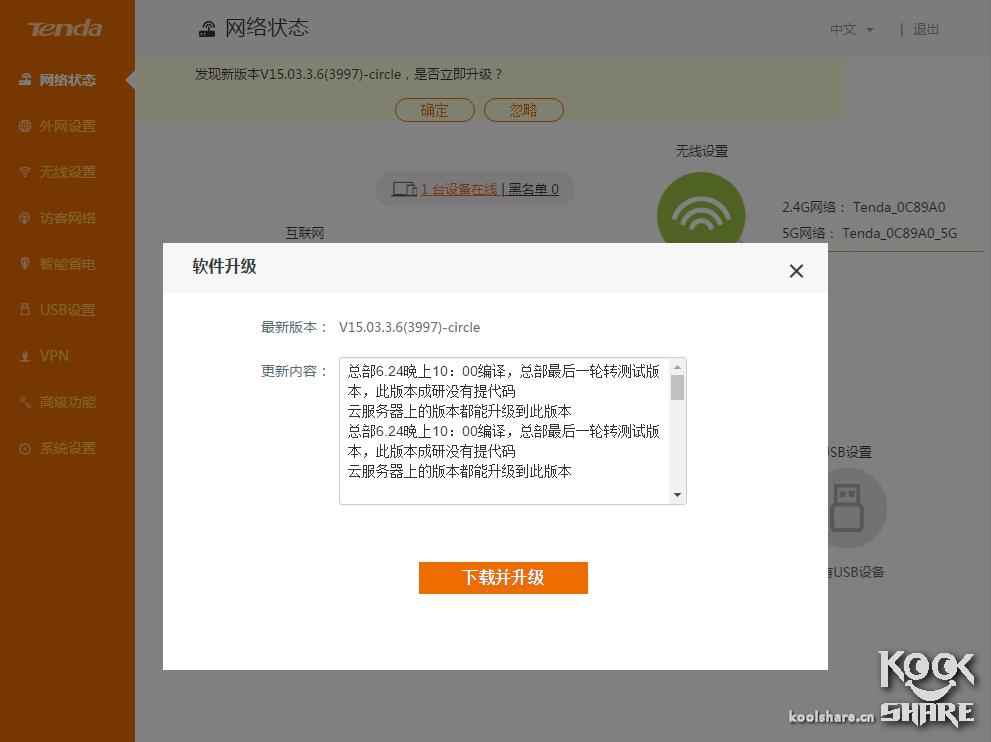991x742 pixels.
Task: Click the USB device icon on the right
Action: (x=846, y=507)
